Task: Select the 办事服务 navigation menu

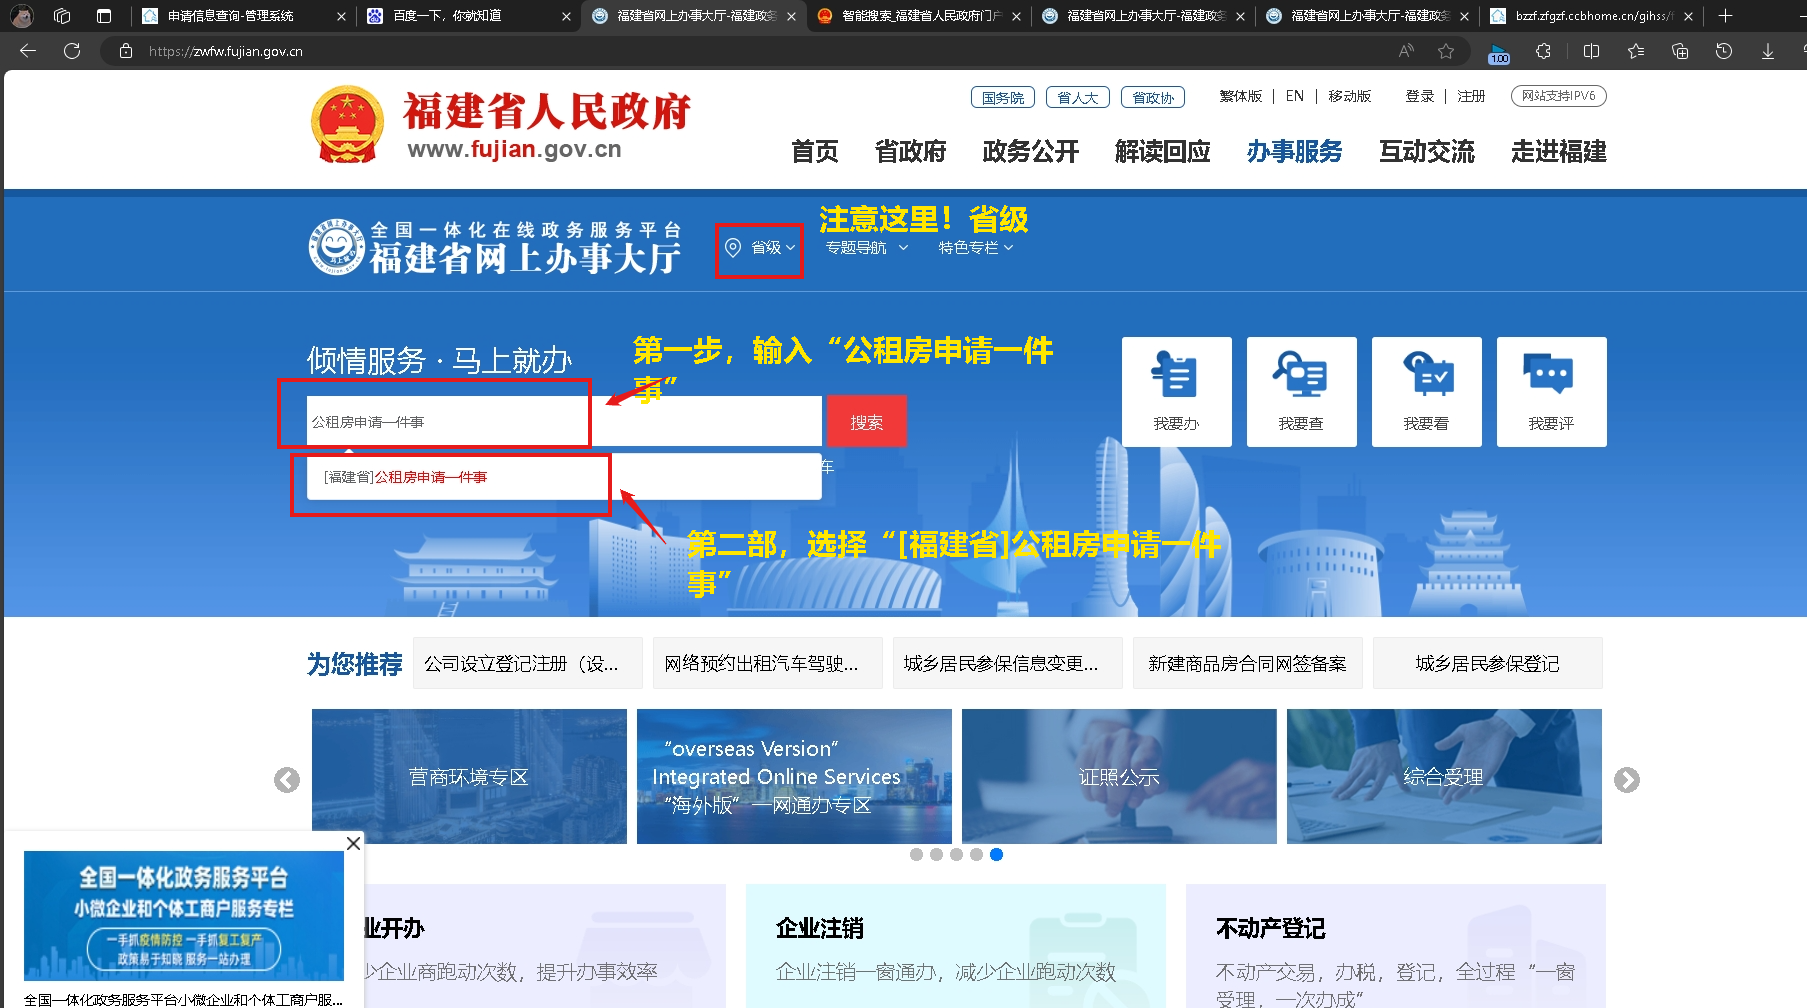Action: click(x=1293, y=151)
